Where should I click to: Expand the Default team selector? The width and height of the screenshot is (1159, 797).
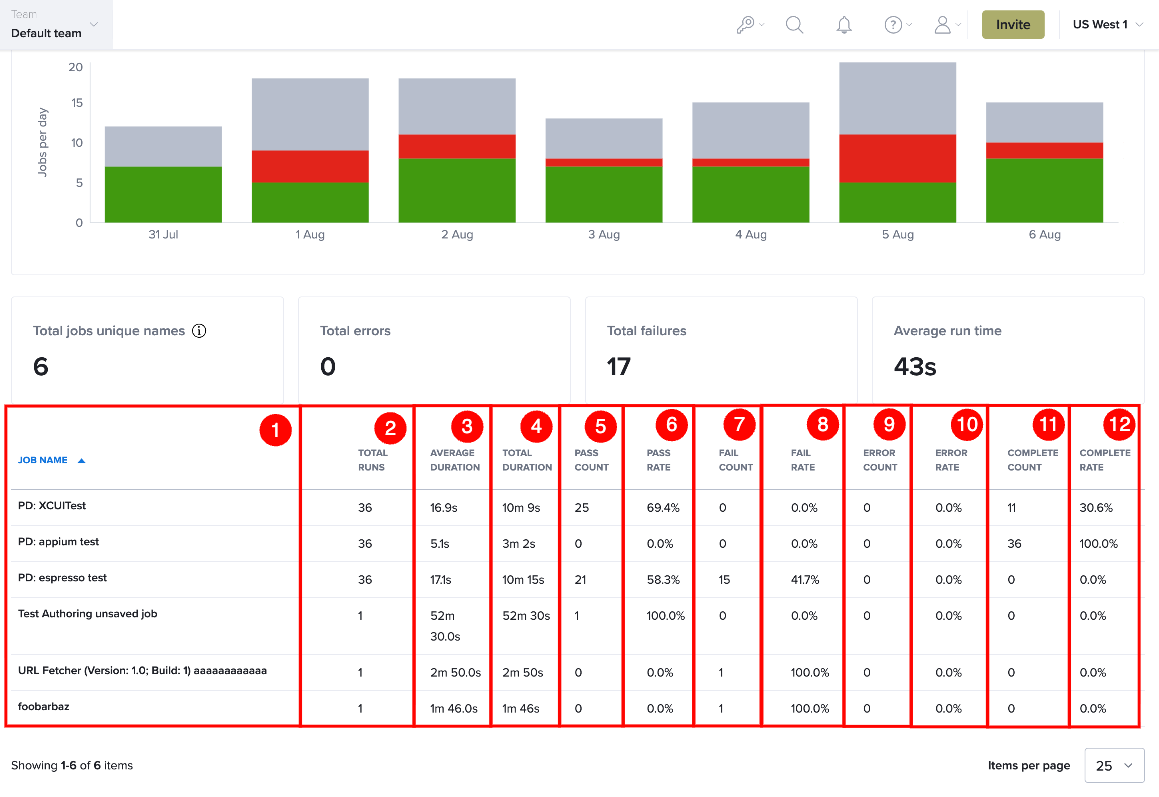[56, 24]
